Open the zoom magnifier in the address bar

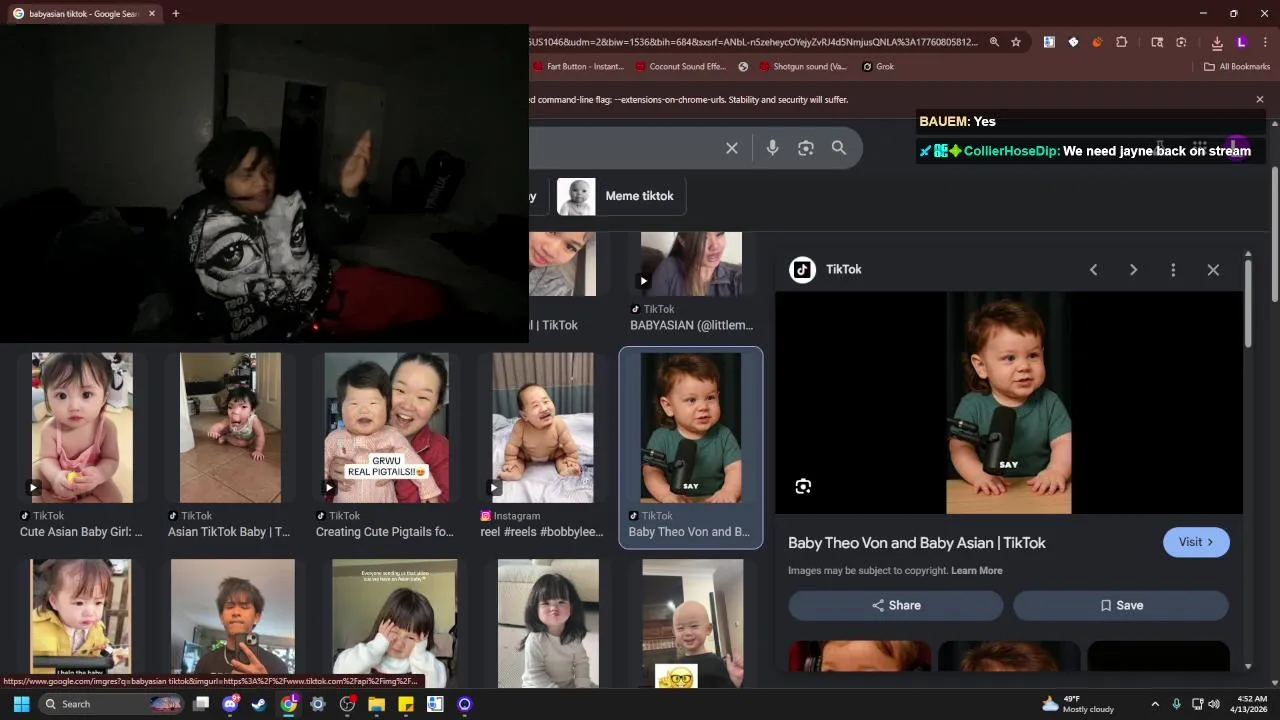pyautogui.click(x=994, y=42)
